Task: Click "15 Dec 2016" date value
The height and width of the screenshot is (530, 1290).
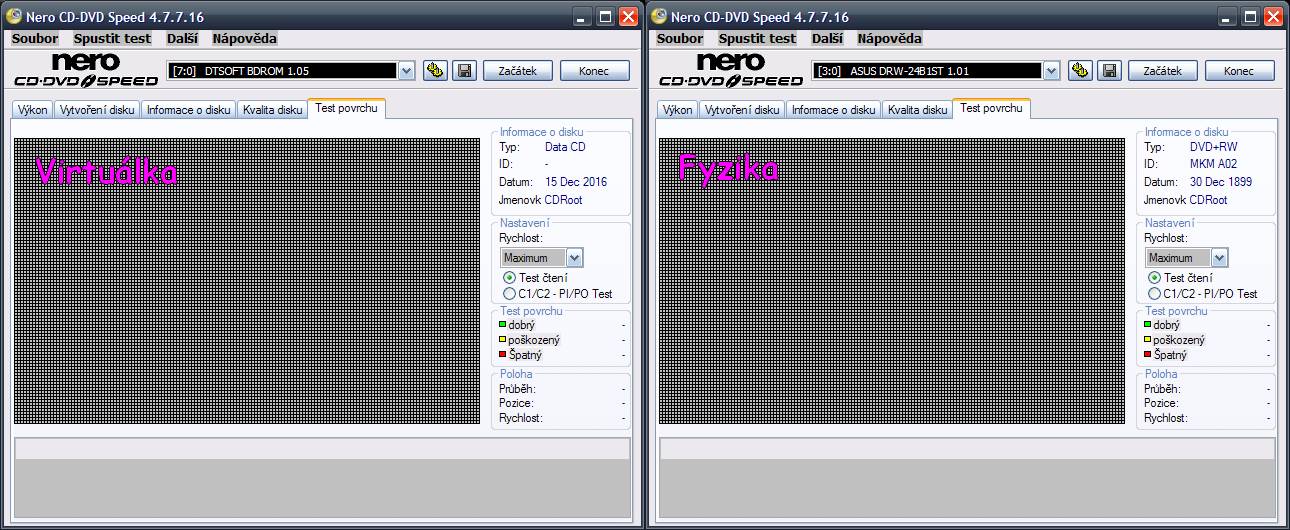Action: (x=576, y=182)
